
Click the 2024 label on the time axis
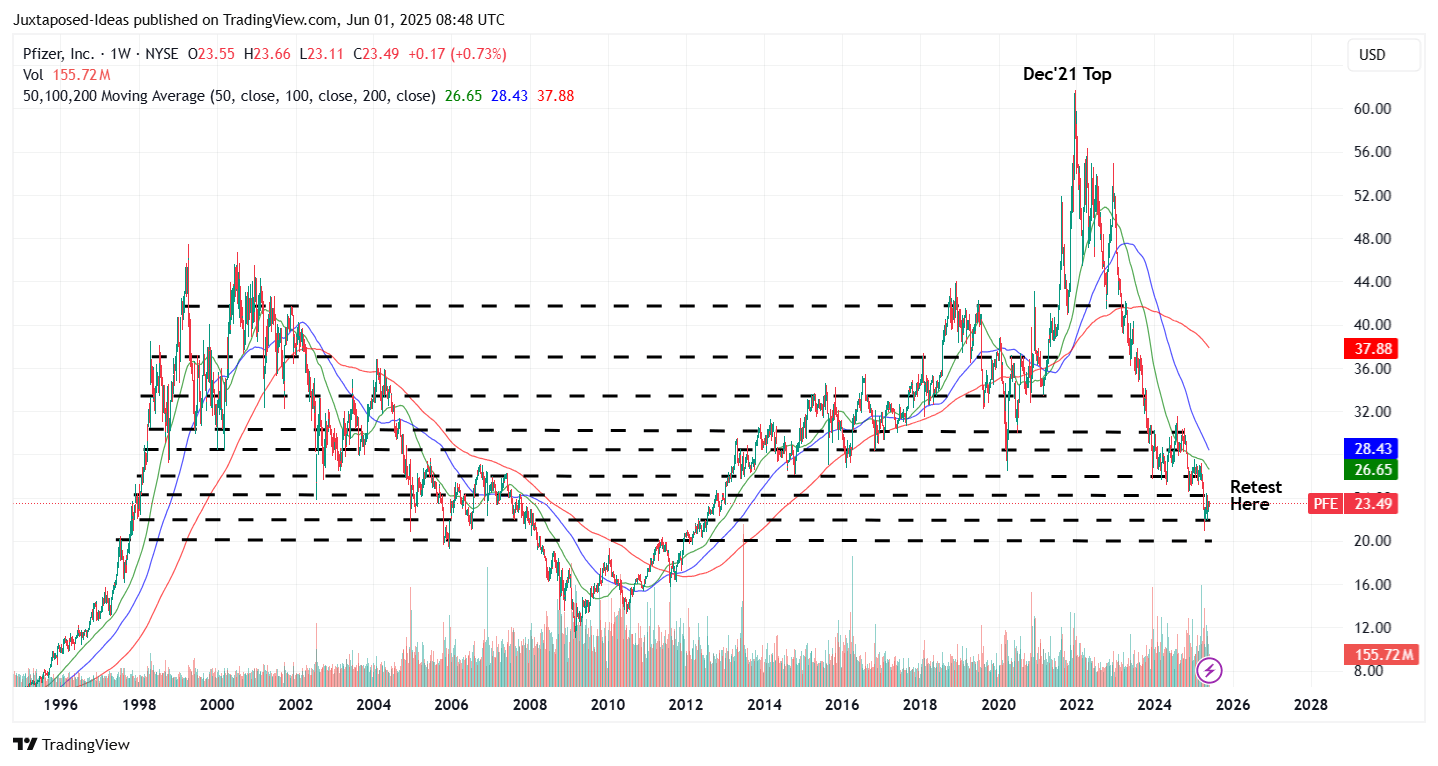[1155, 705]
